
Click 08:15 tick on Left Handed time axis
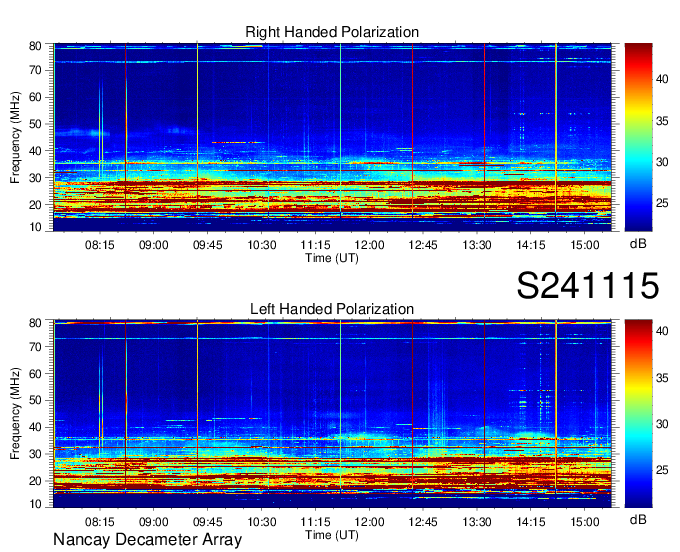pos(100,522)
